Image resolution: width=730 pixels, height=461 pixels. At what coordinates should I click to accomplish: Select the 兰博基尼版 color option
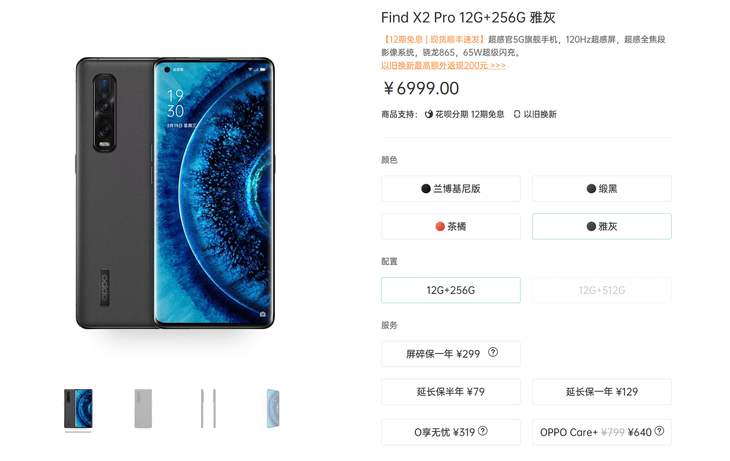[x=451, y=189]
